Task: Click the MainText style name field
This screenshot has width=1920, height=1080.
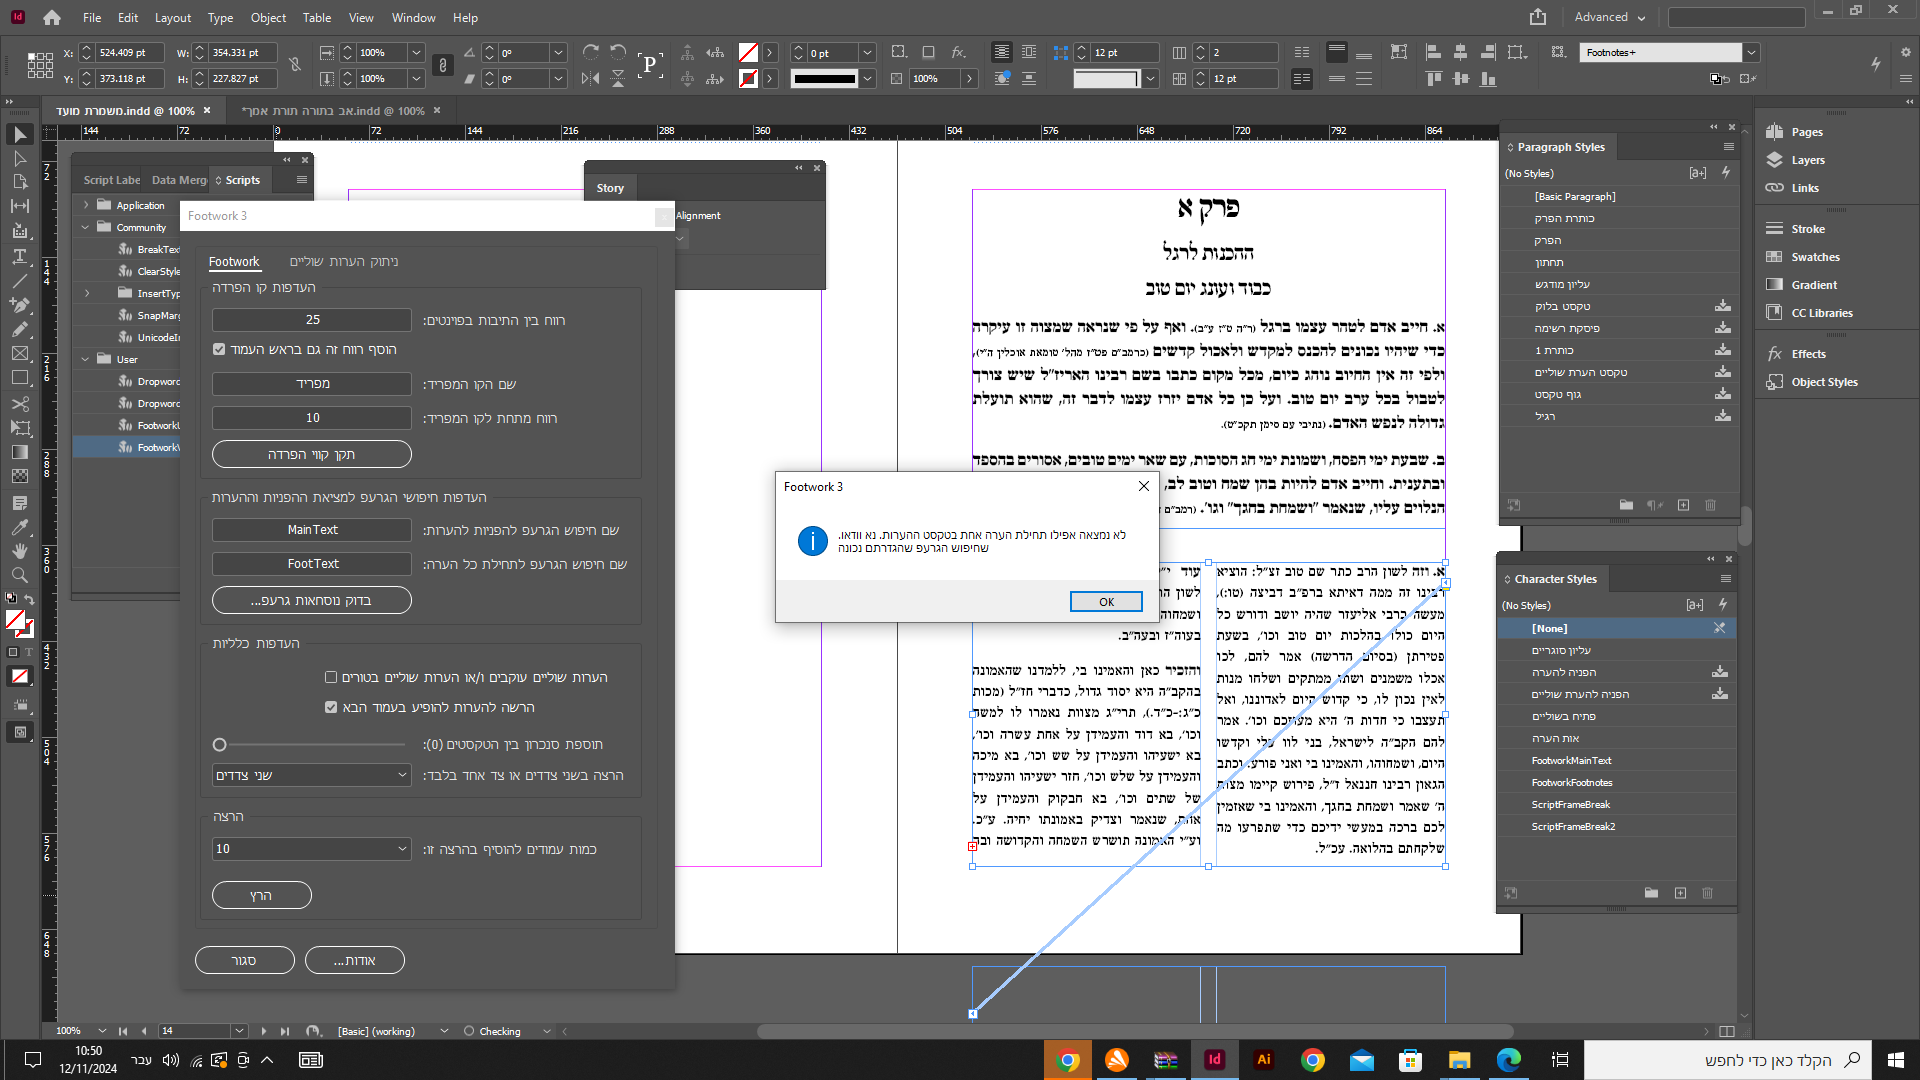Action: pos(312,530)
